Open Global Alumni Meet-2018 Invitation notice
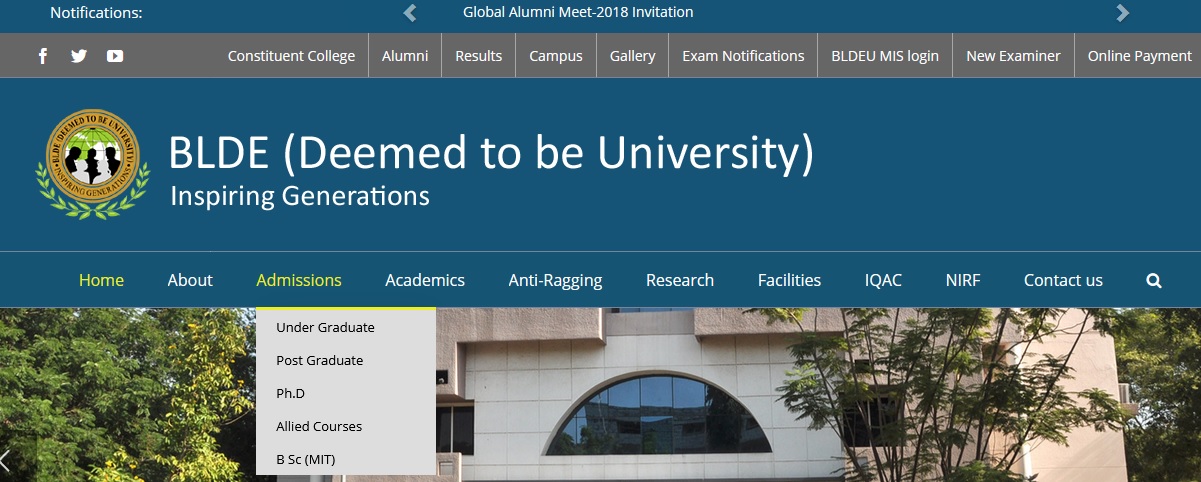 pos(578,12)
